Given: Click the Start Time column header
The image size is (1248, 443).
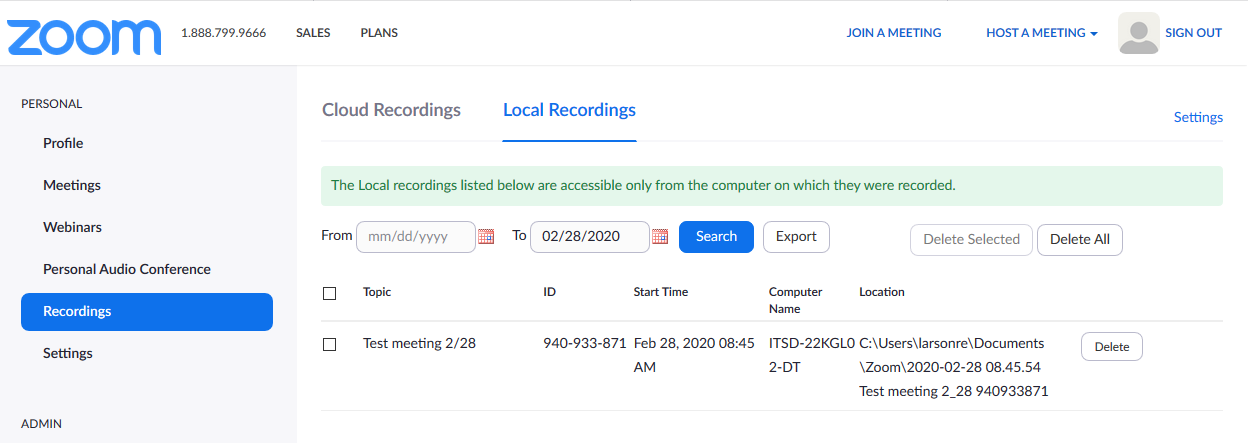Looking at the screenshot, I should [661, 292].
